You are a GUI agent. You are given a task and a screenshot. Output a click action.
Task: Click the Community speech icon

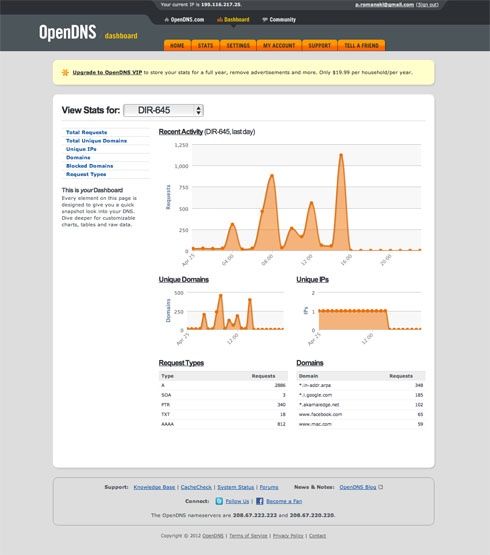point(265,20)
